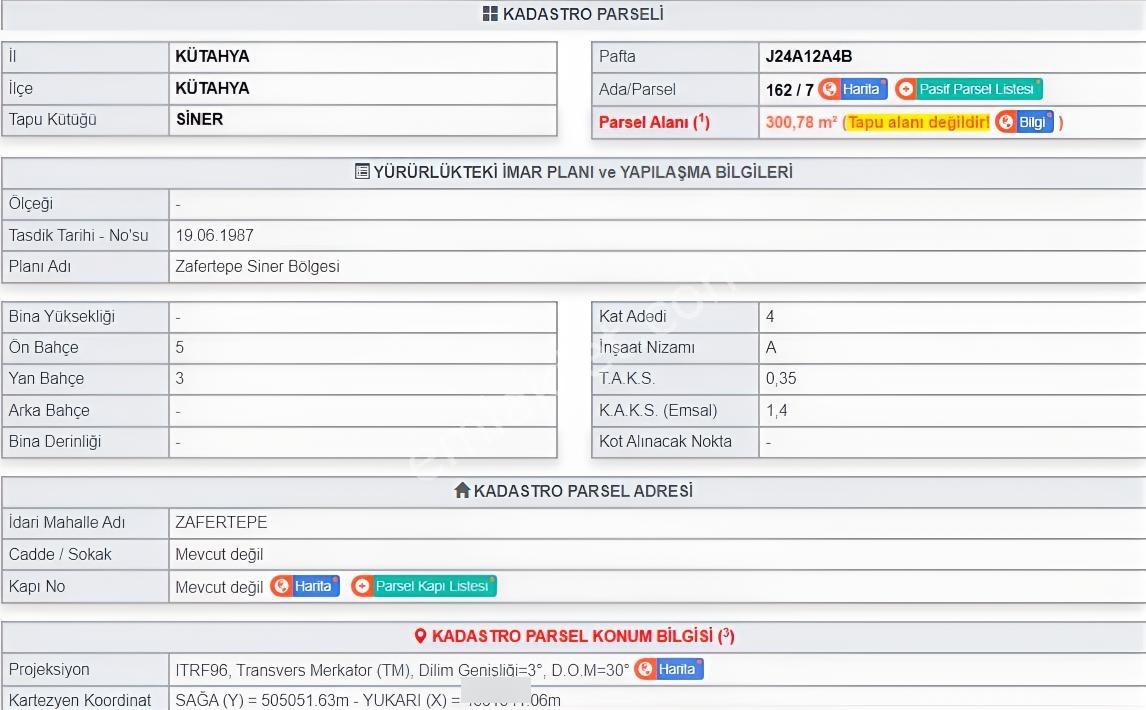Image resolution: width=1146 pixels, height=710 pixels.
Task: Click the location pin beside KADASTRO PARSEL KONUM BİLGİSİ
Action: (x=420, y=636)
